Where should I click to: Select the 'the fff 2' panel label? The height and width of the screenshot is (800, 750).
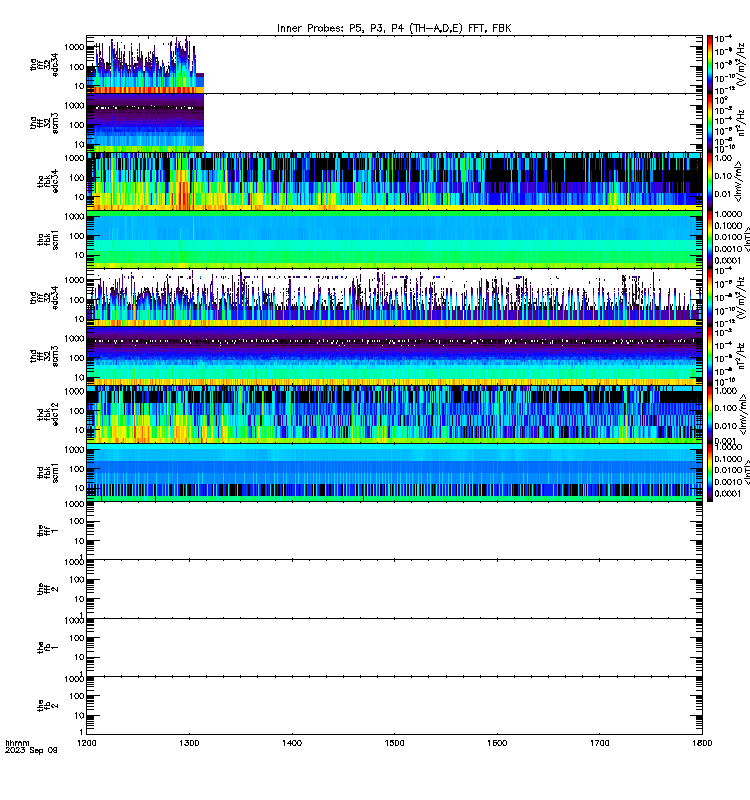48,589
